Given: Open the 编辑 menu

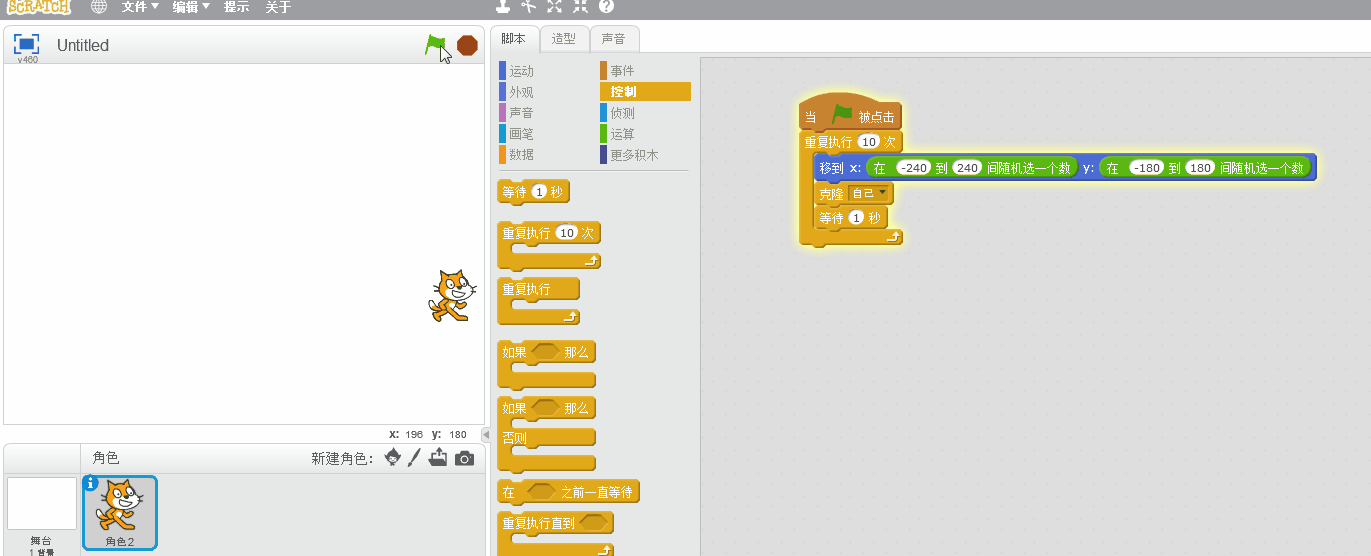Looking at the screenshot, I should tap(190, 7).
